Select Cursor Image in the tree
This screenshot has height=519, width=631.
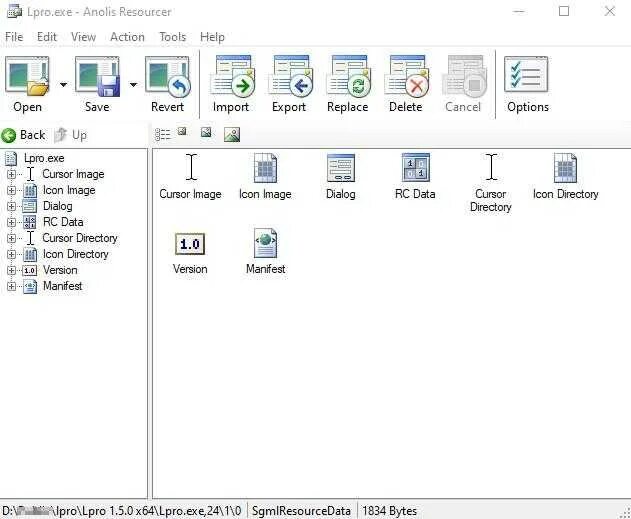click(73, 174)
